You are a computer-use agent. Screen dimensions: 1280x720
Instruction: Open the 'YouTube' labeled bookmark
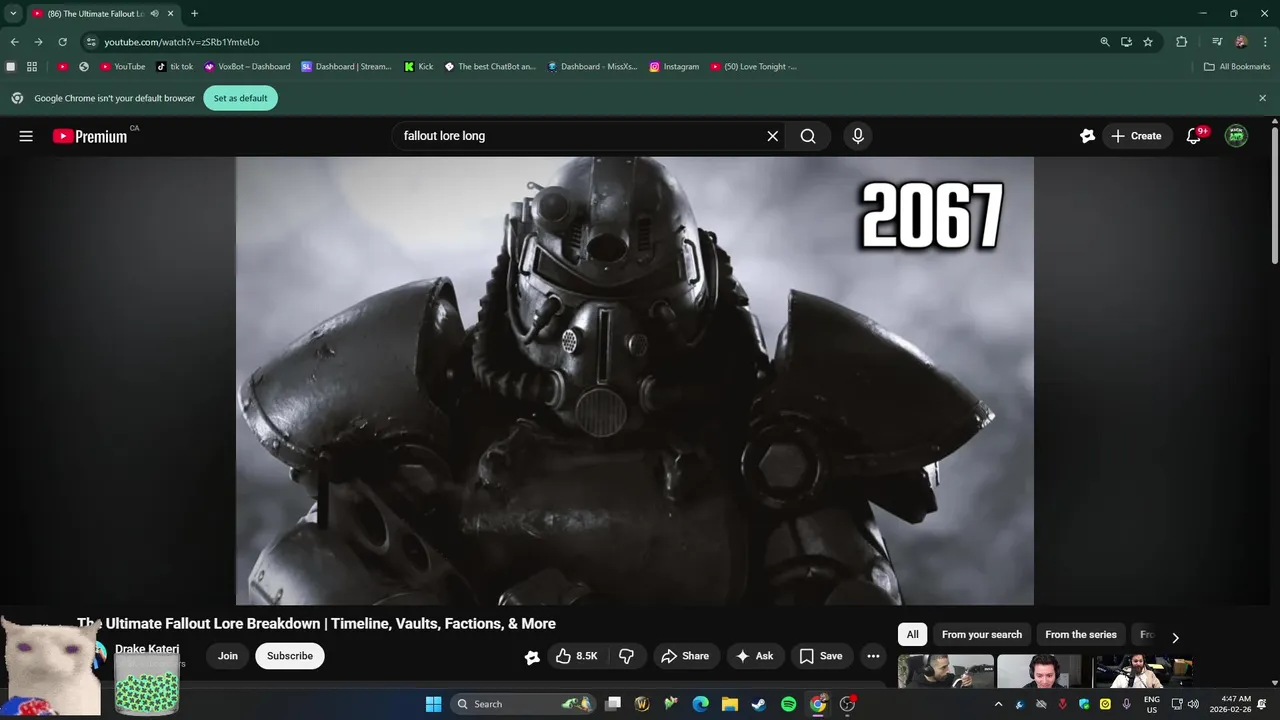click(123, 67)
